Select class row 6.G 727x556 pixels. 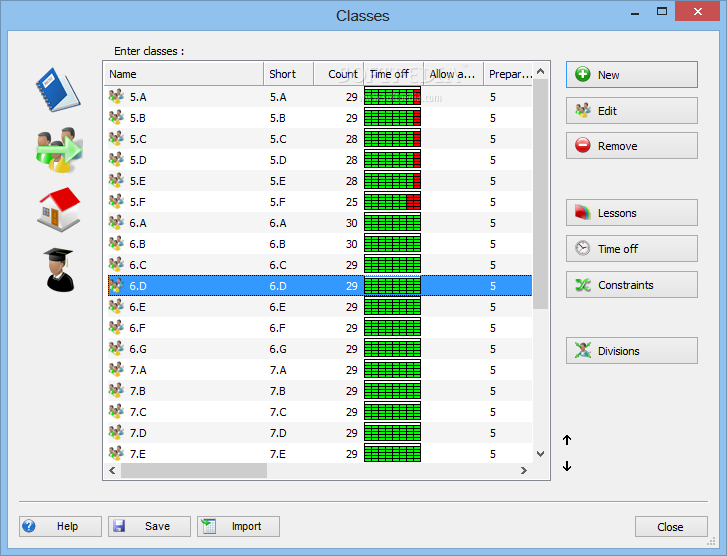[320, 349]
